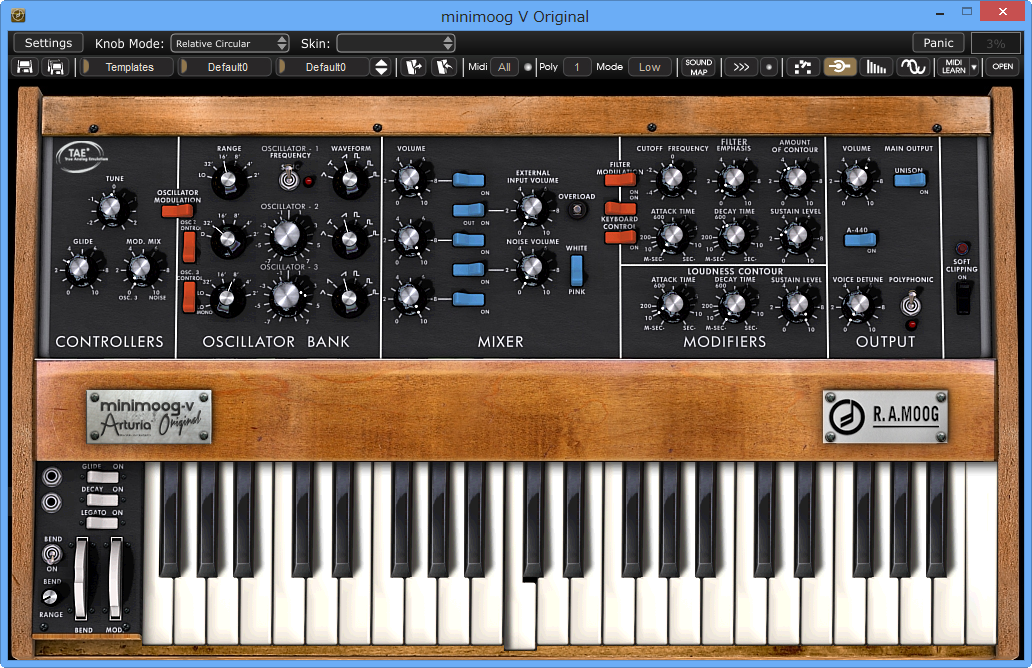
Task: Toggle the Soft Clipping black switch
Action: (x=962, y=297)
